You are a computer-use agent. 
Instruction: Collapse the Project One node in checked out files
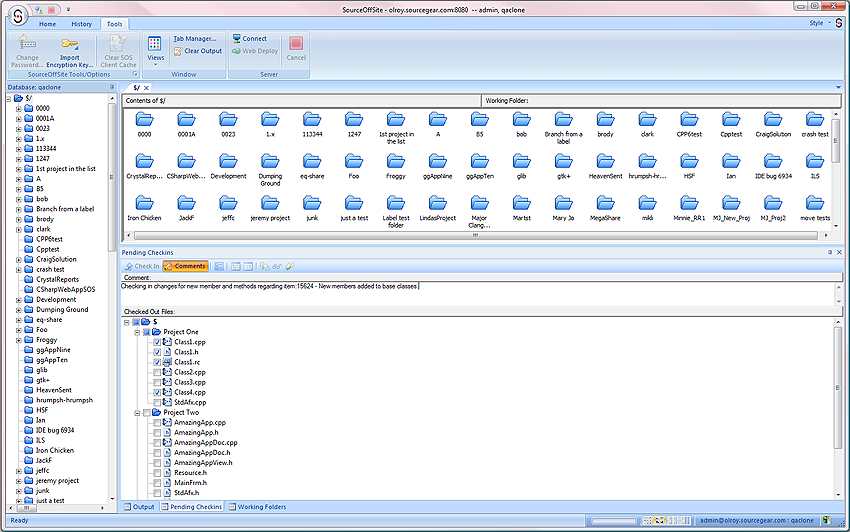pyautogui.click(x=136, y=332)
